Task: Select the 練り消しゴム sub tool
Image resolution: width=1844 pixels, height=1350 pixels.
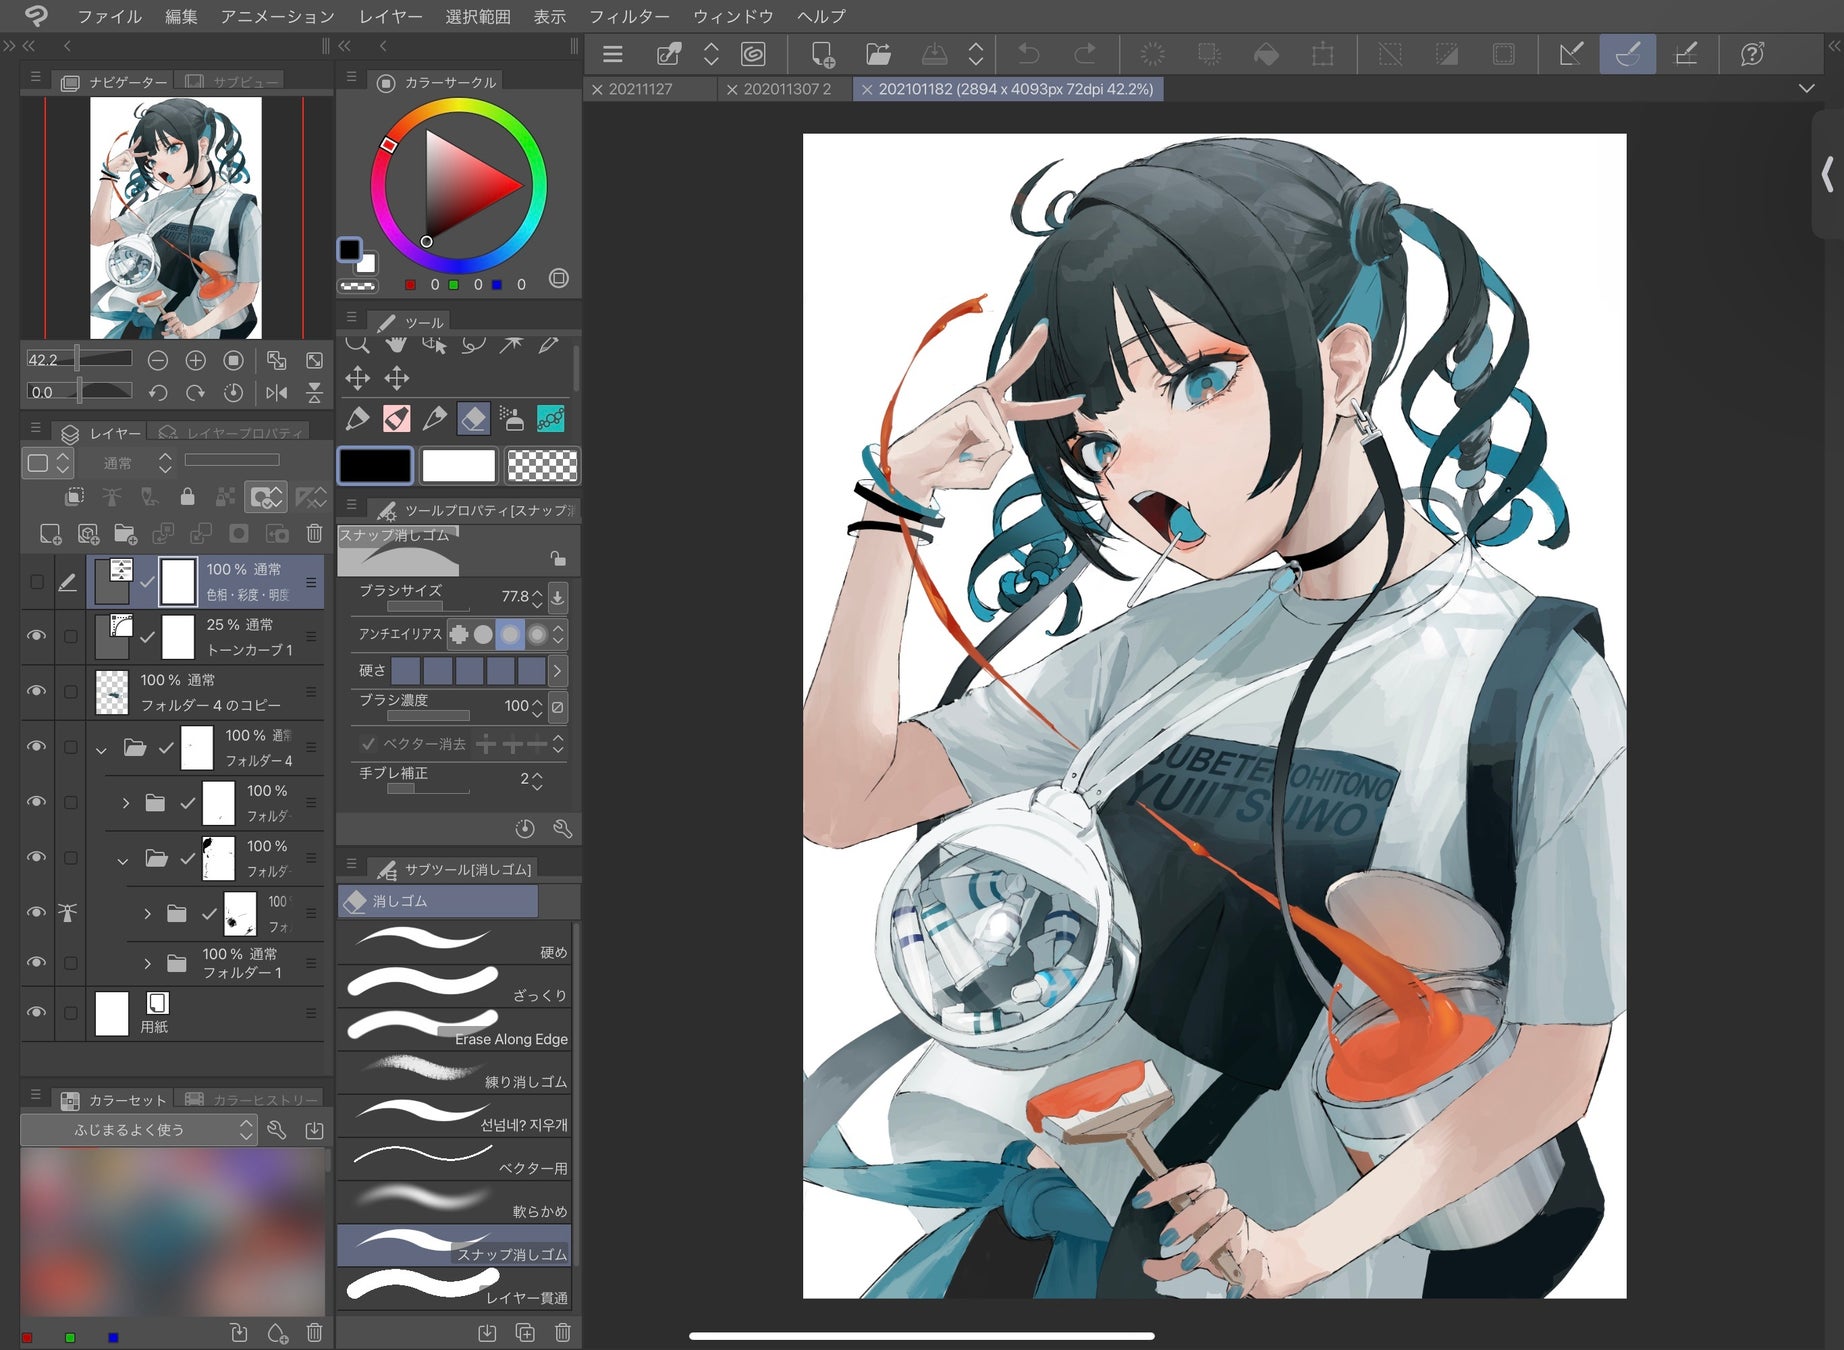Action: point(454,1072)
